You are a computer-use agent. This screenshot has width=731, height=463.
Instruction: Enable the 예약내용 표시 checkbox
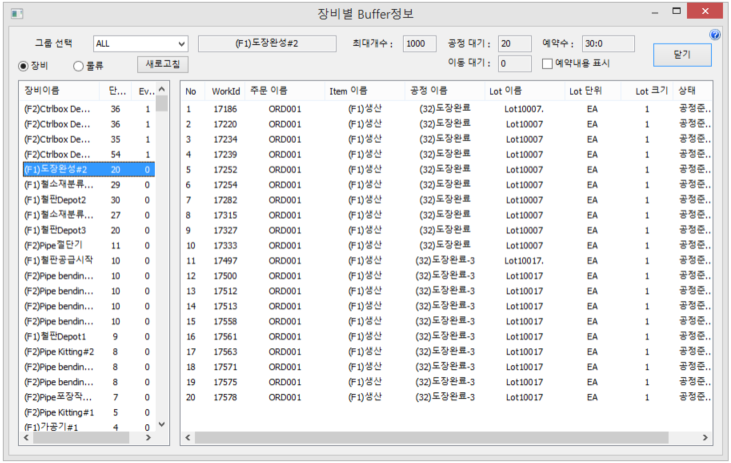point(547,64)
